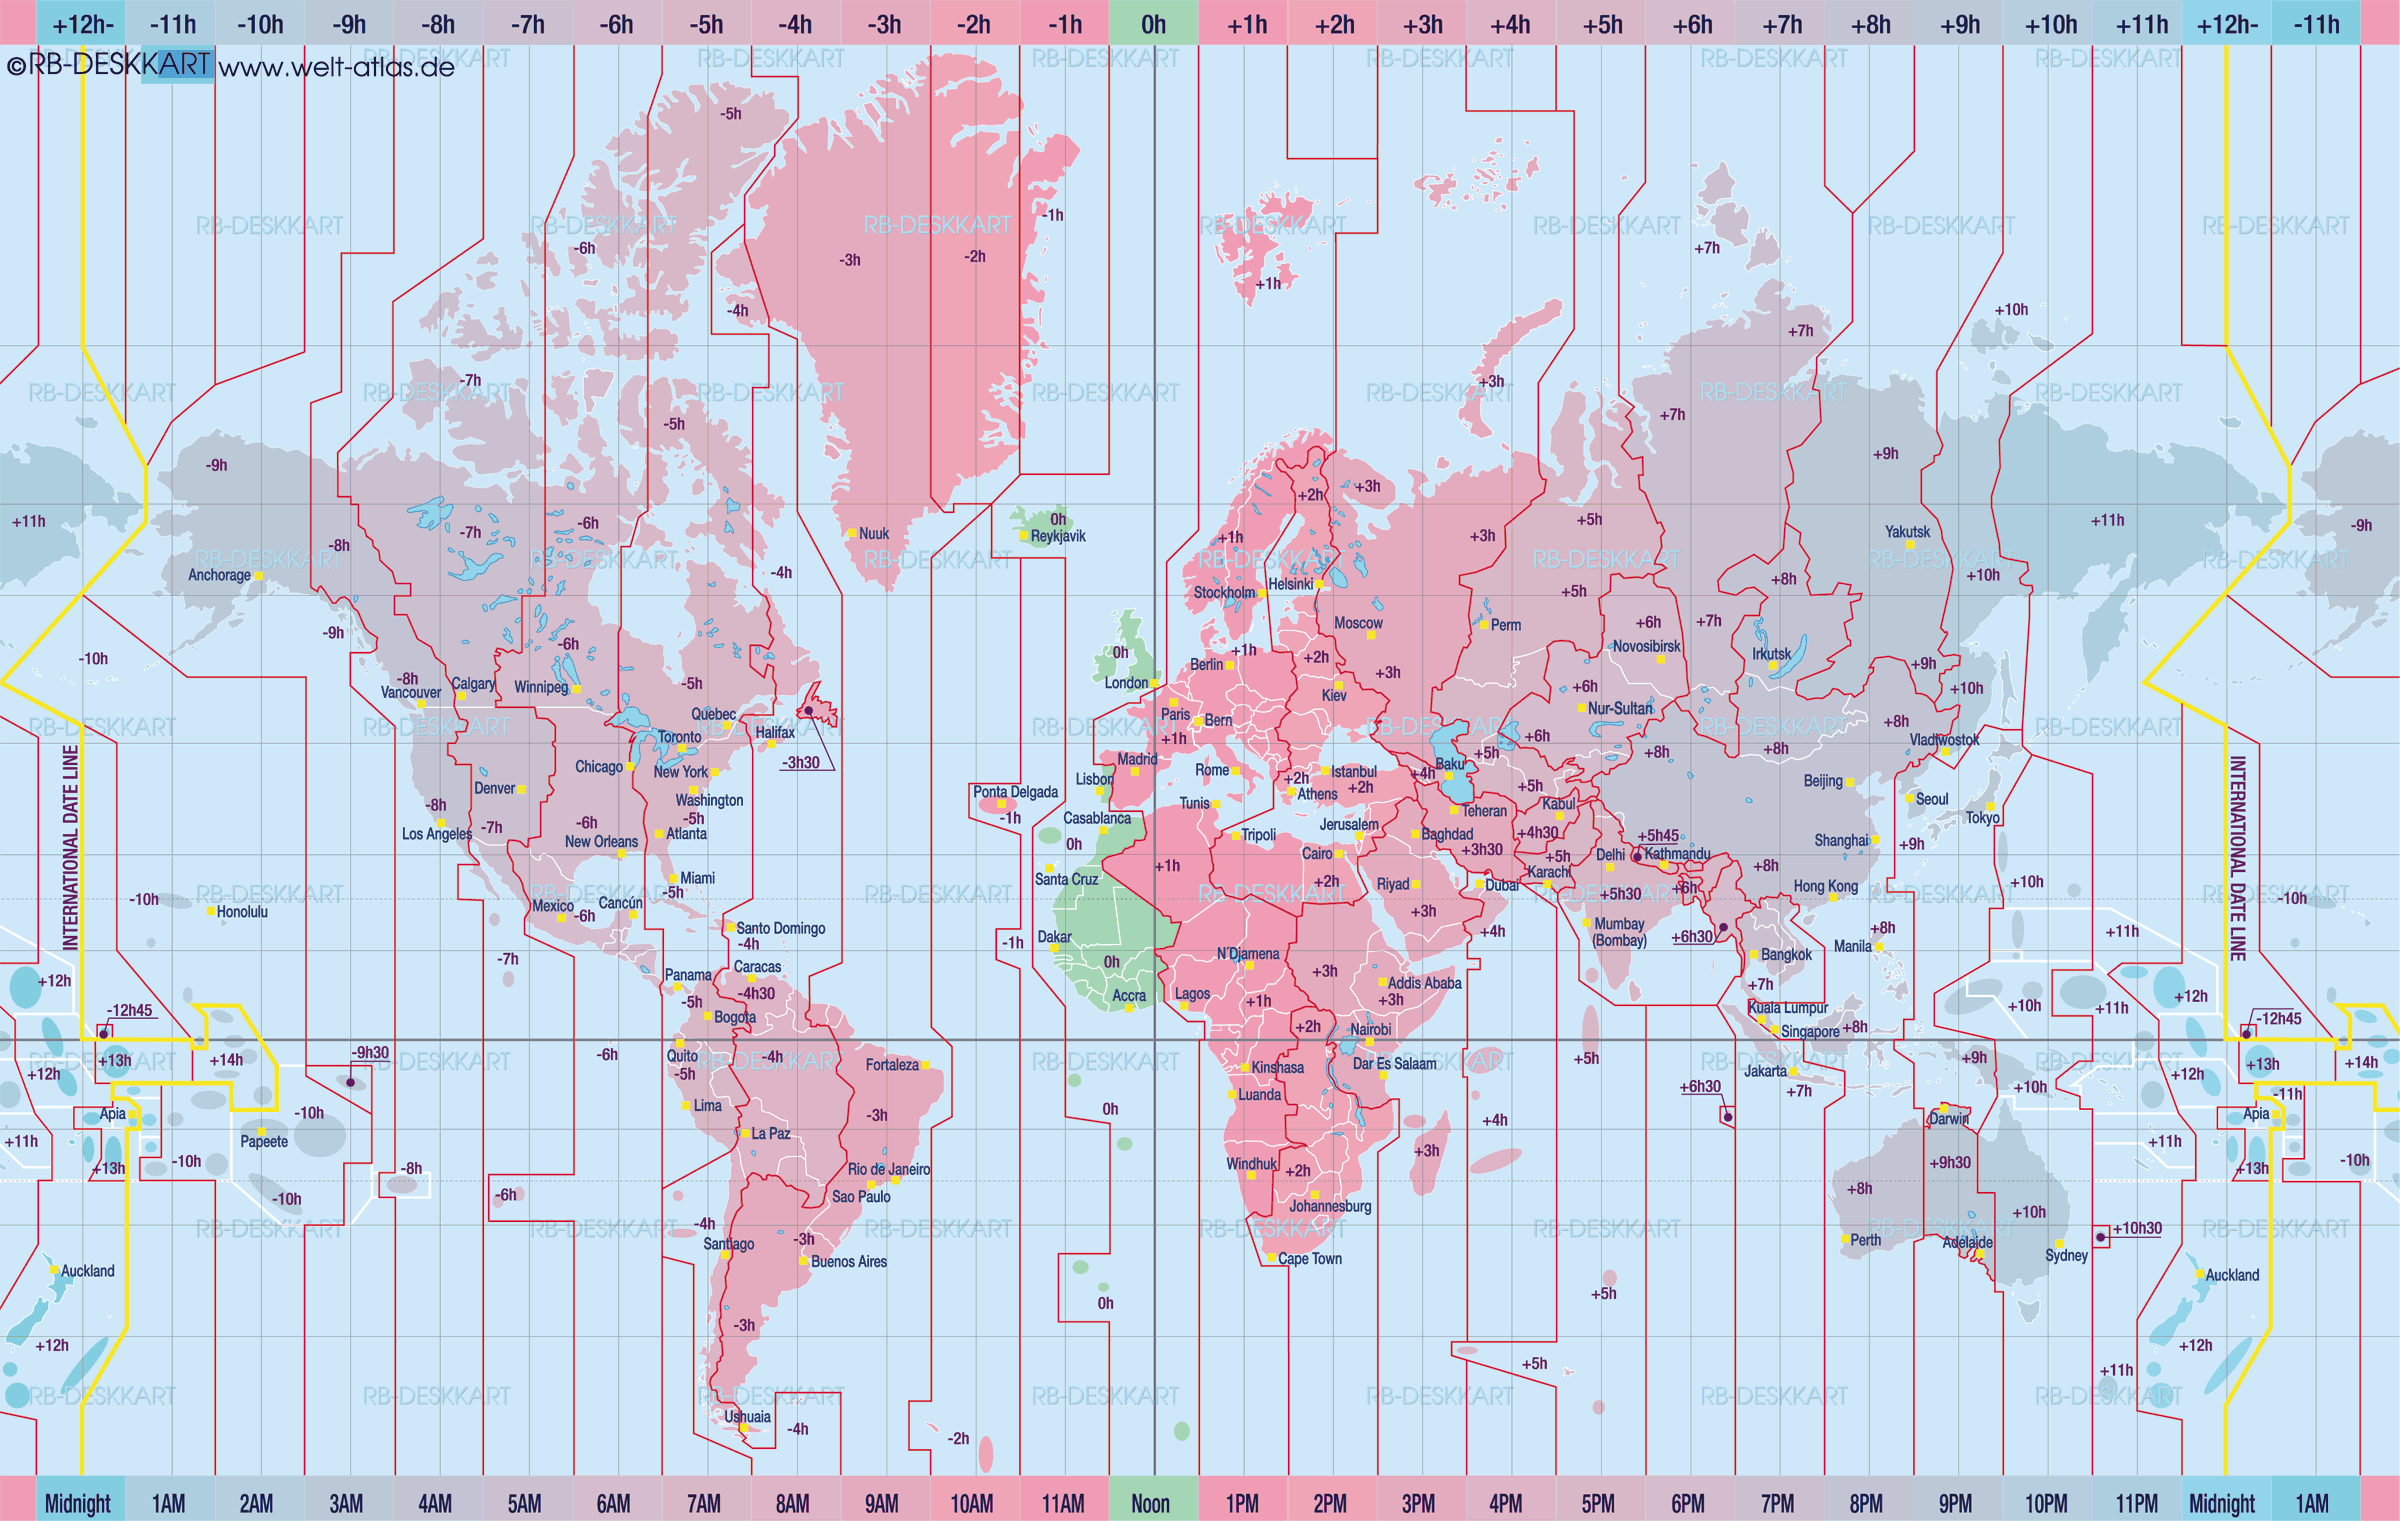The width and height of the screenshot is (2400, 1521).
Task: Click the 'Hong Kong' city label
Action: (1826, 886)
